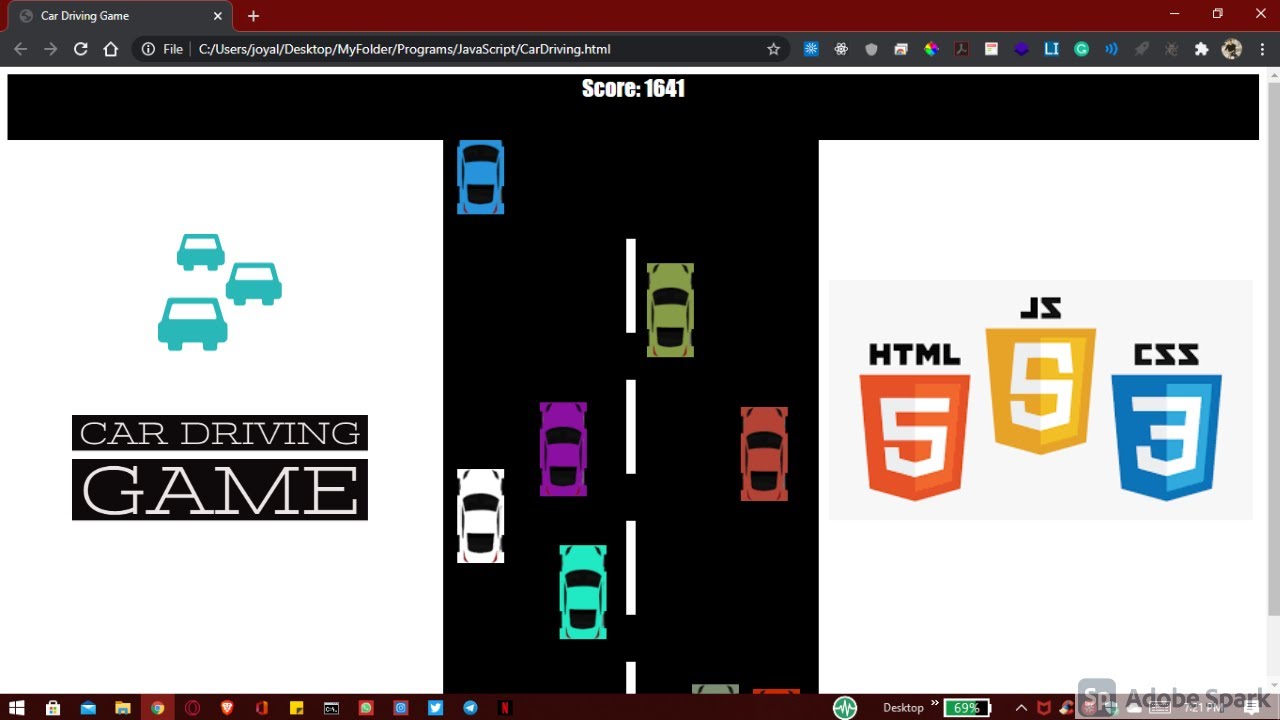Launch Microsoft Office from the taskbar

click(262, 707)
